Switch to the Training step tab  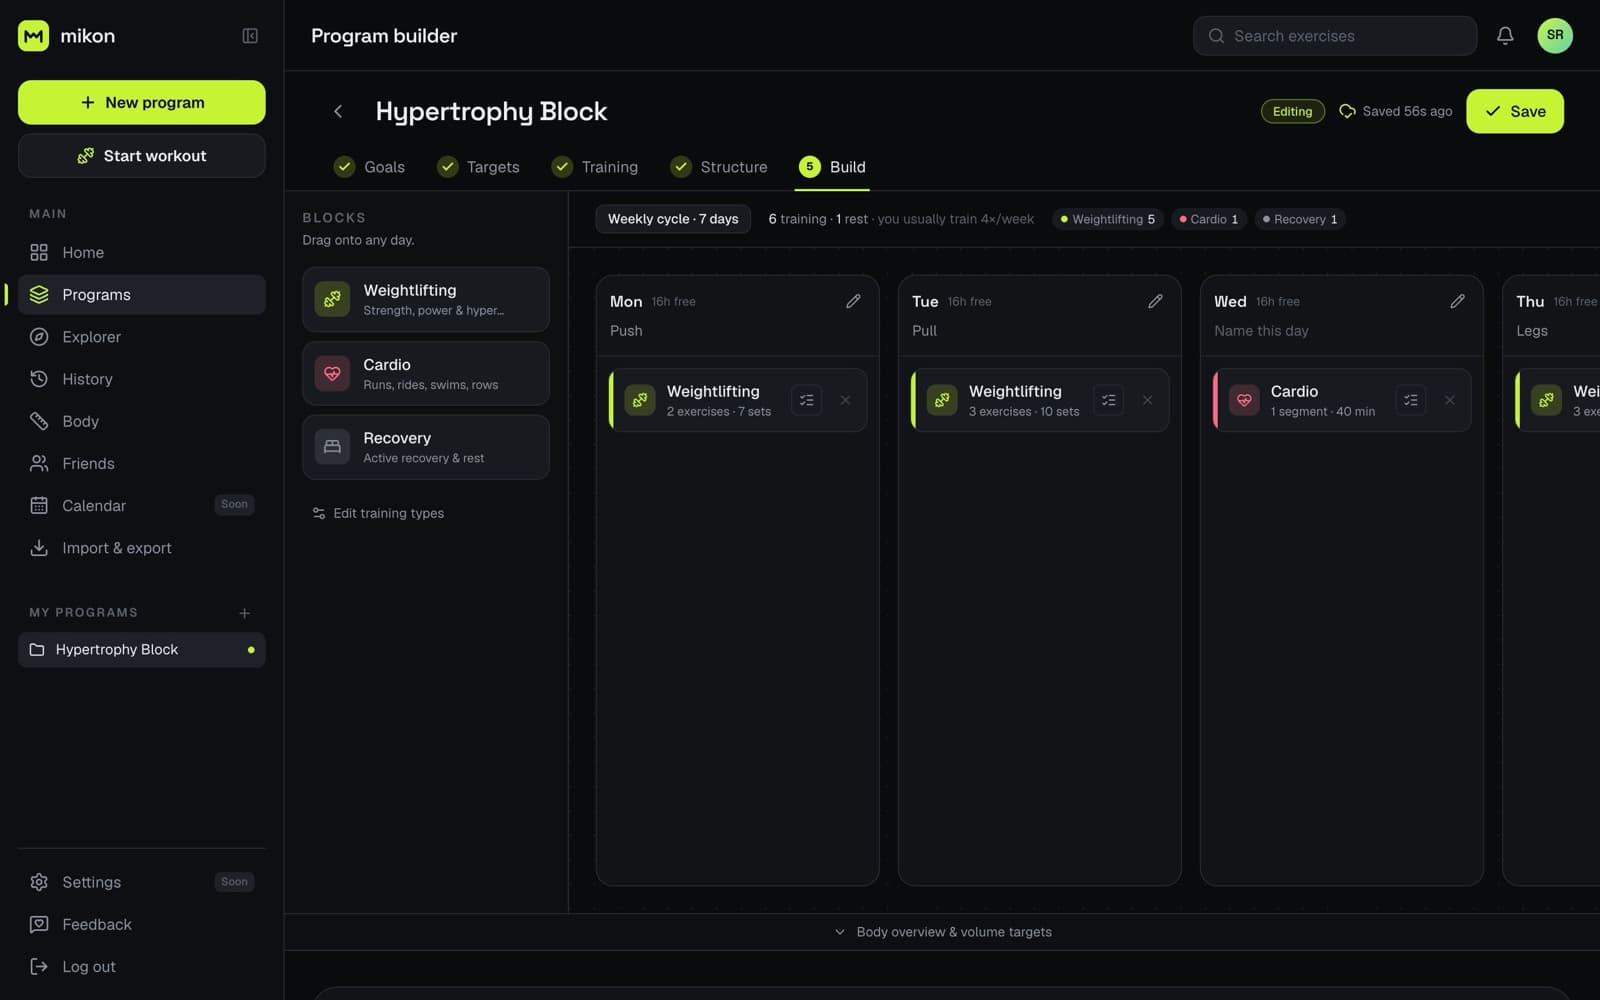pos(595,167)
